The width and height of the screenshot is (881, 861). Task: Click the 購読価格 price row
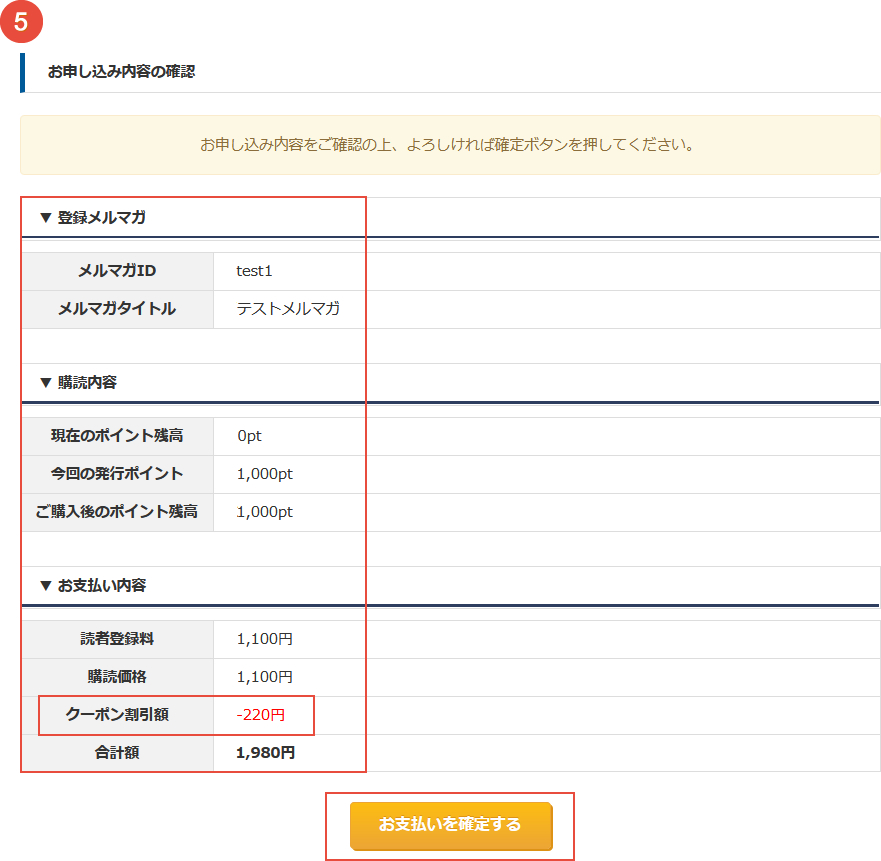(117, 676)
